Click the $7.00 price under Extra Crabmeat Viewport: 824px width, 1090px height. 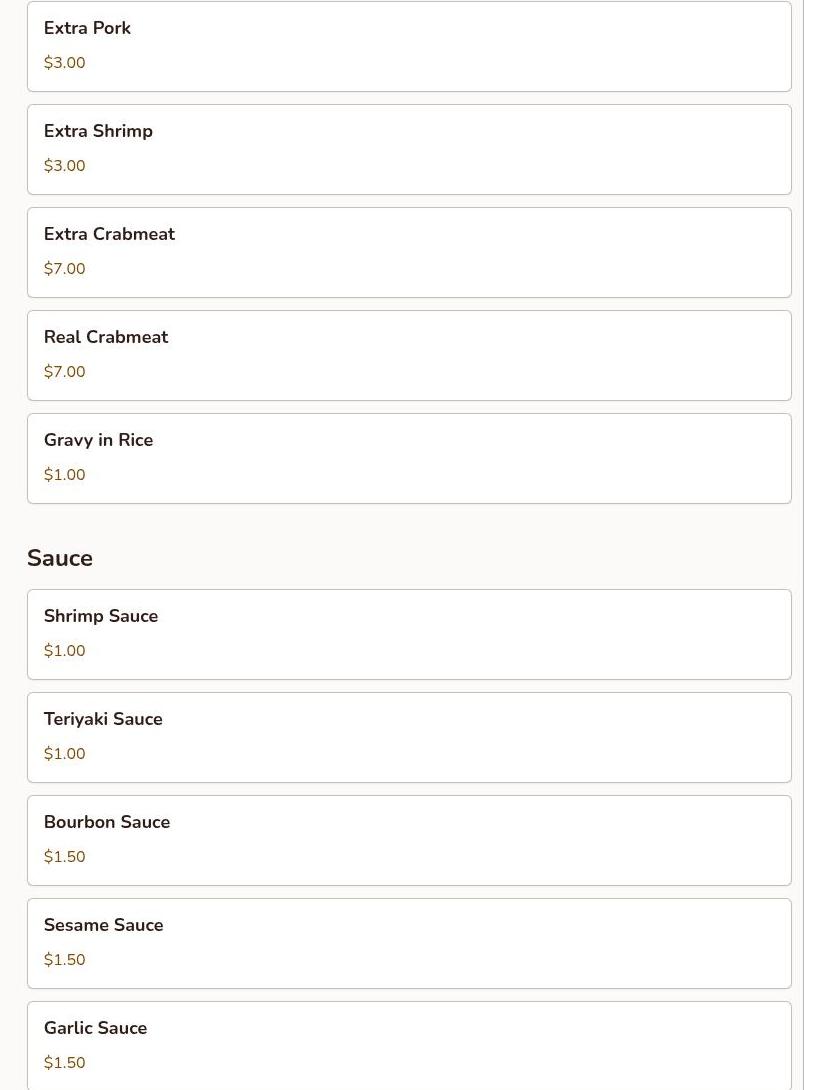click(65, 269)
